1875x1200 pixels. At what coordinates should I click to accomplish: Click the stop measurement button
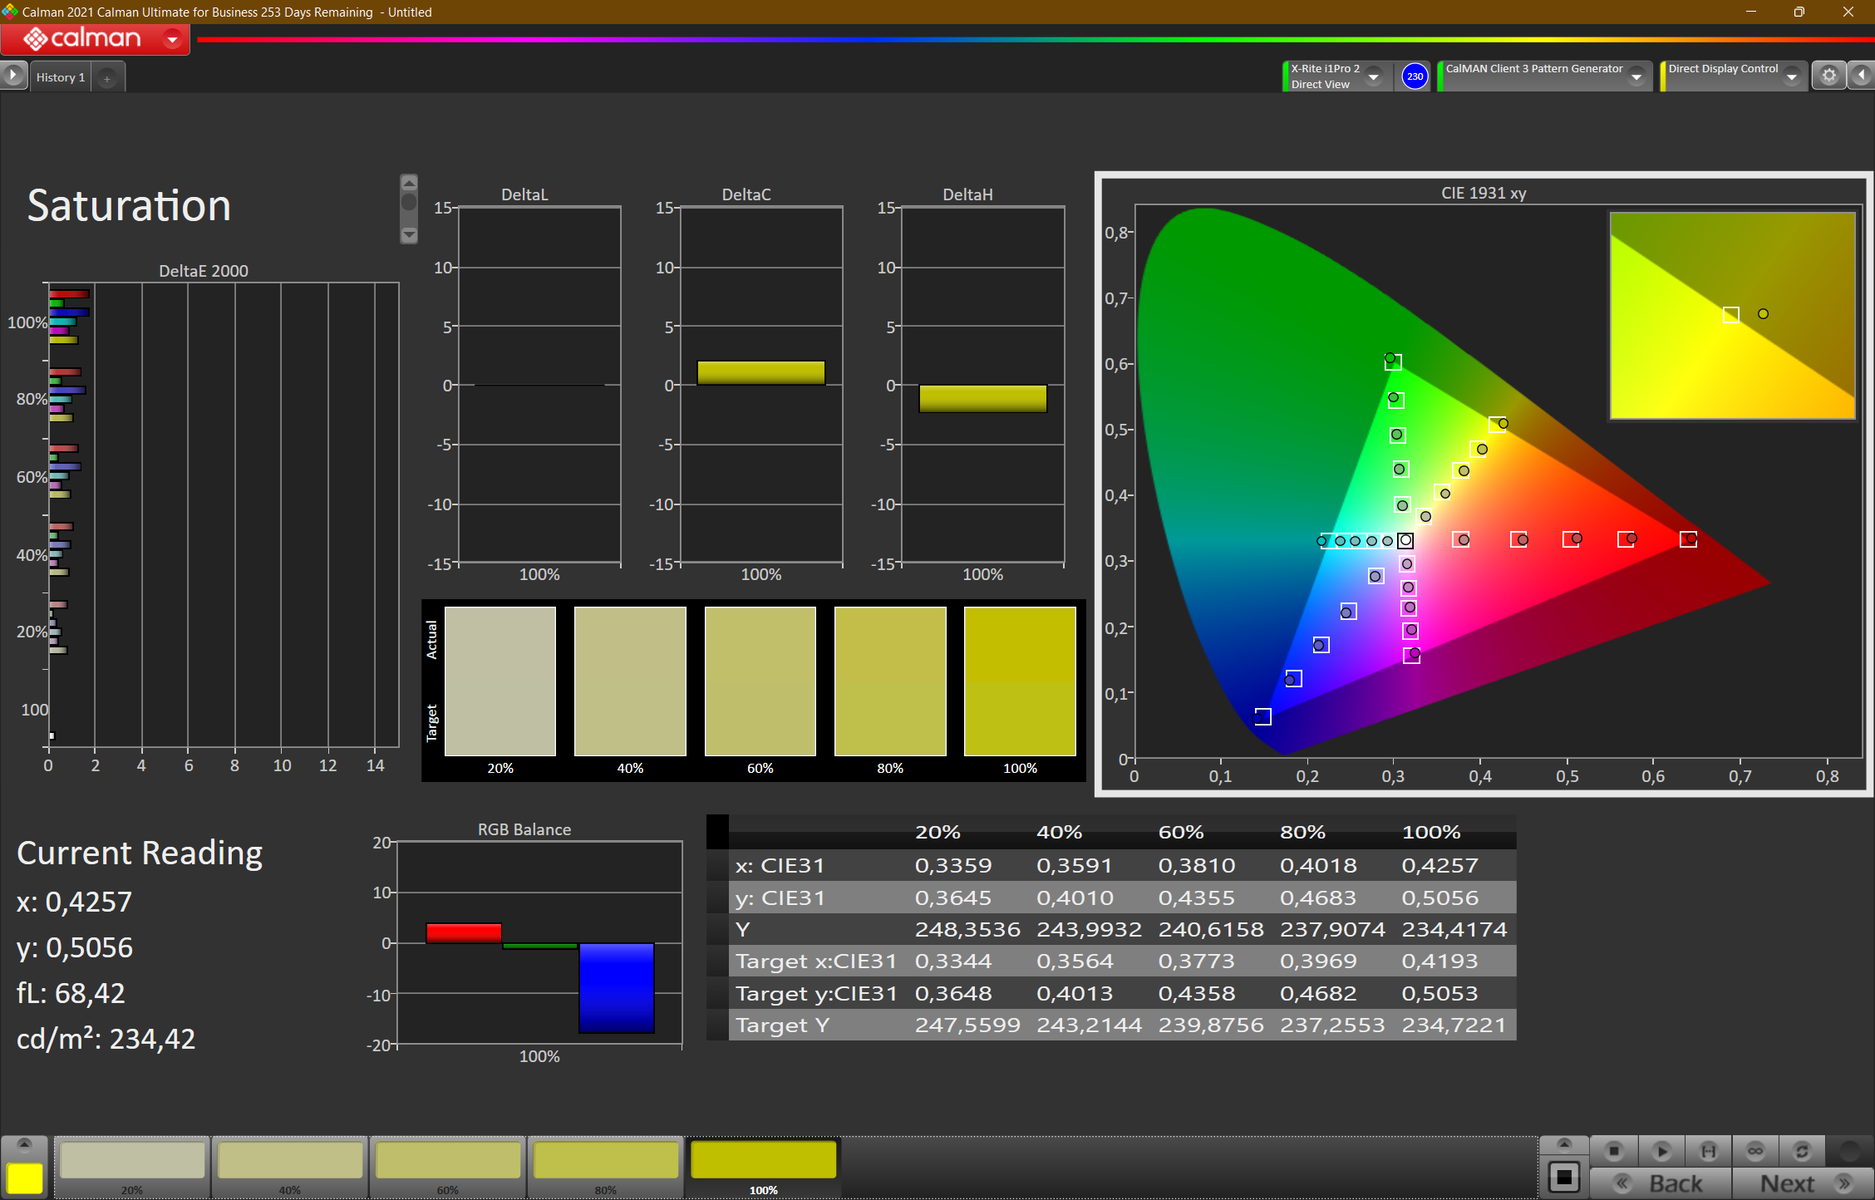[x=1613, y=1151]
